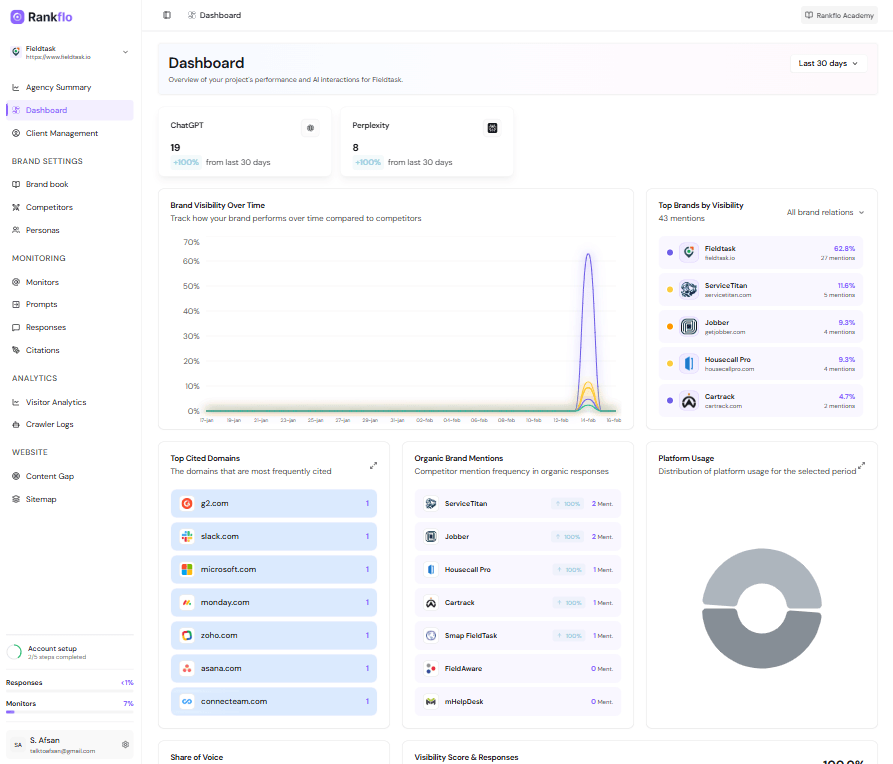Viewport: 893px width, 764px height.
Task: Open Rankflo Academy
Action: (x=838, y=15)
